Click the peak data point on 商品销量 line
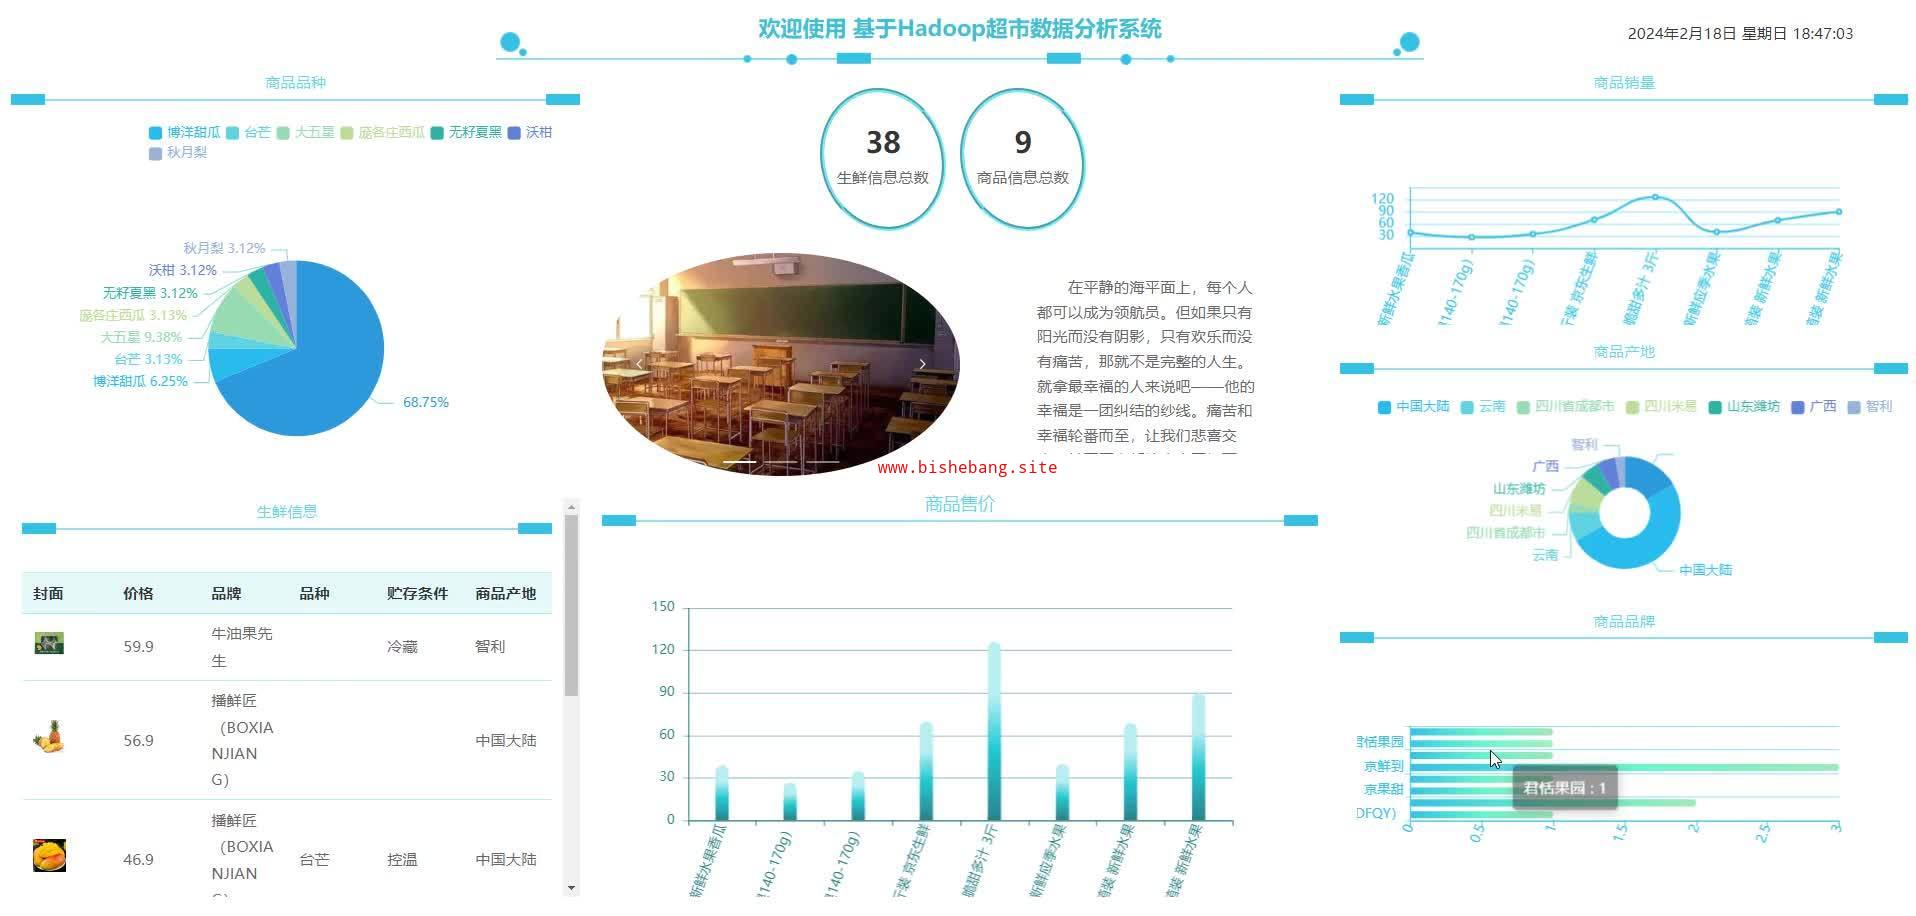This screenshot has width=1916, height=916. 1655,197
